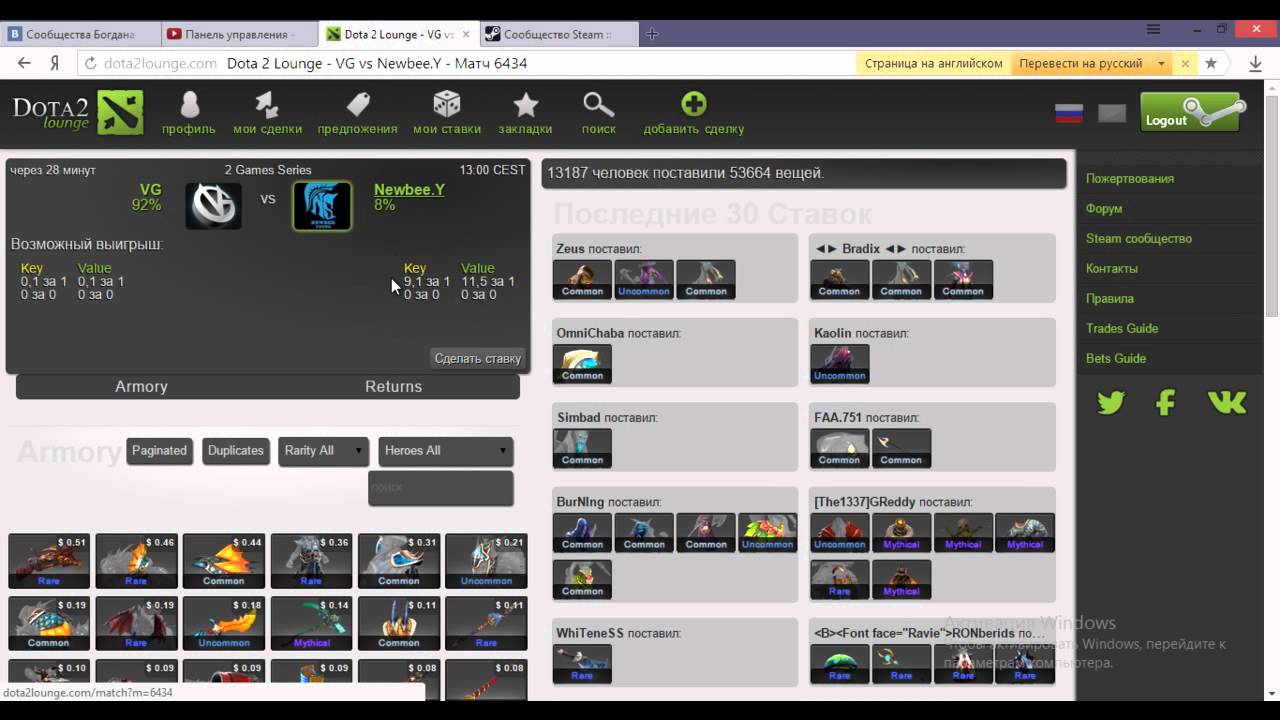Click WhiTeneSS's Rare bet item
Image resolution: width=1280 pixels, height=720 pixels.
[x=582, y=664]
